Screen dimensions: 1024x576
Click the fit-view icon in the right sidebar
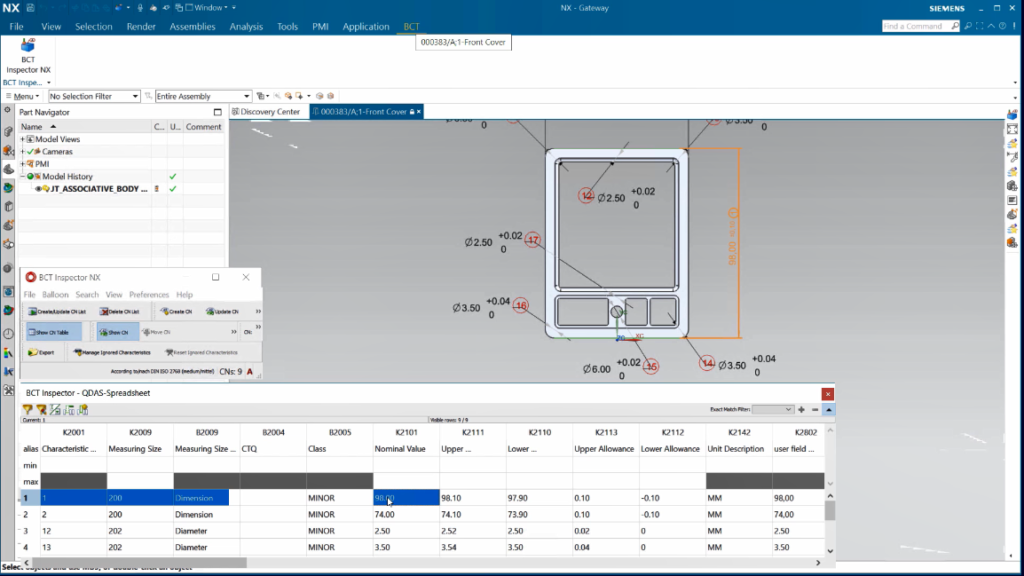click(x=1012, y=129)
